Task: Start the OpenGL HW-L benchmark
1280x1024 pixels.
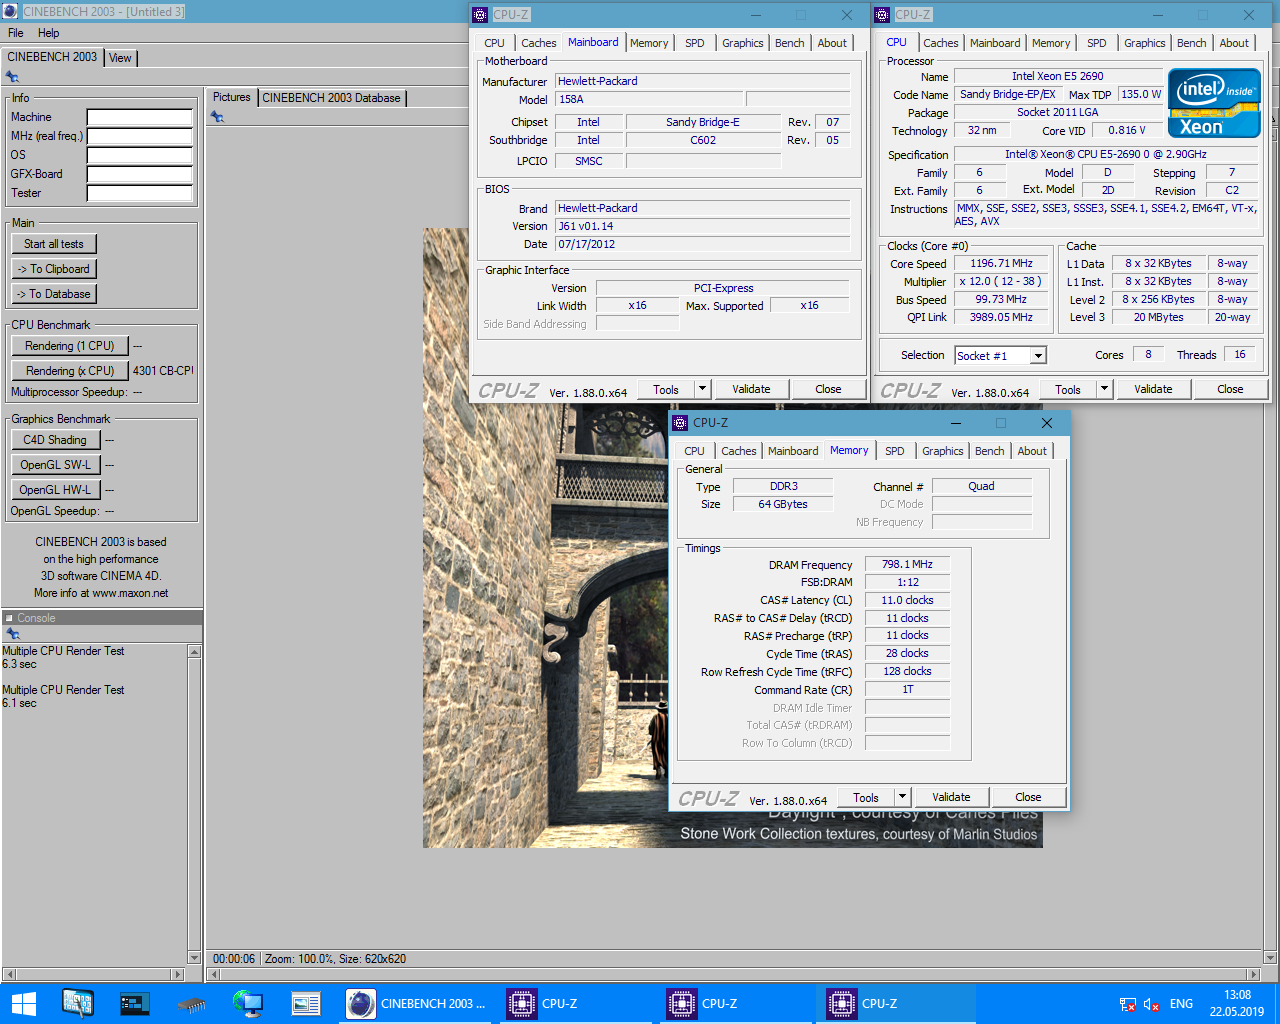Action: click(x=56, y=490)
